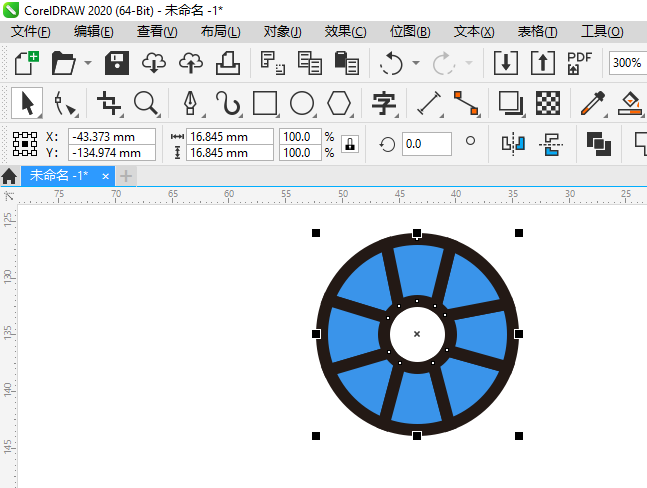Create a new document
This screenshot has width=647, height=488.
(x=26, y=63)
